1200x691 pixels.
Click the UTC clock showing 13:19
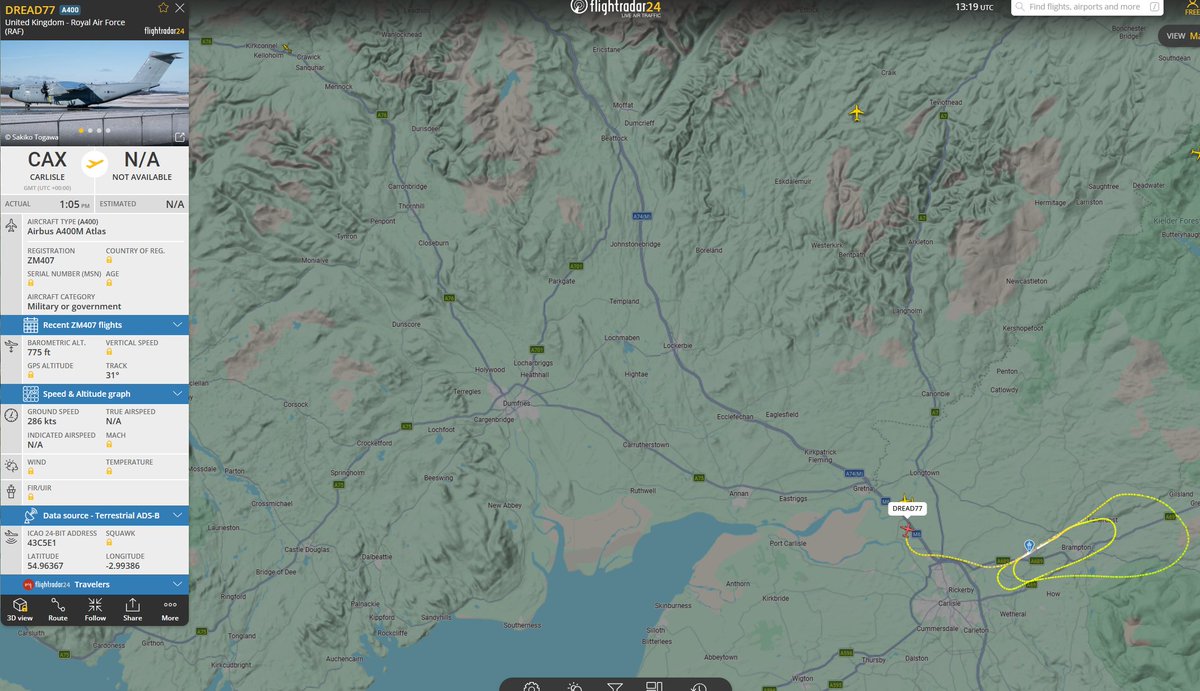pos(974,7)
